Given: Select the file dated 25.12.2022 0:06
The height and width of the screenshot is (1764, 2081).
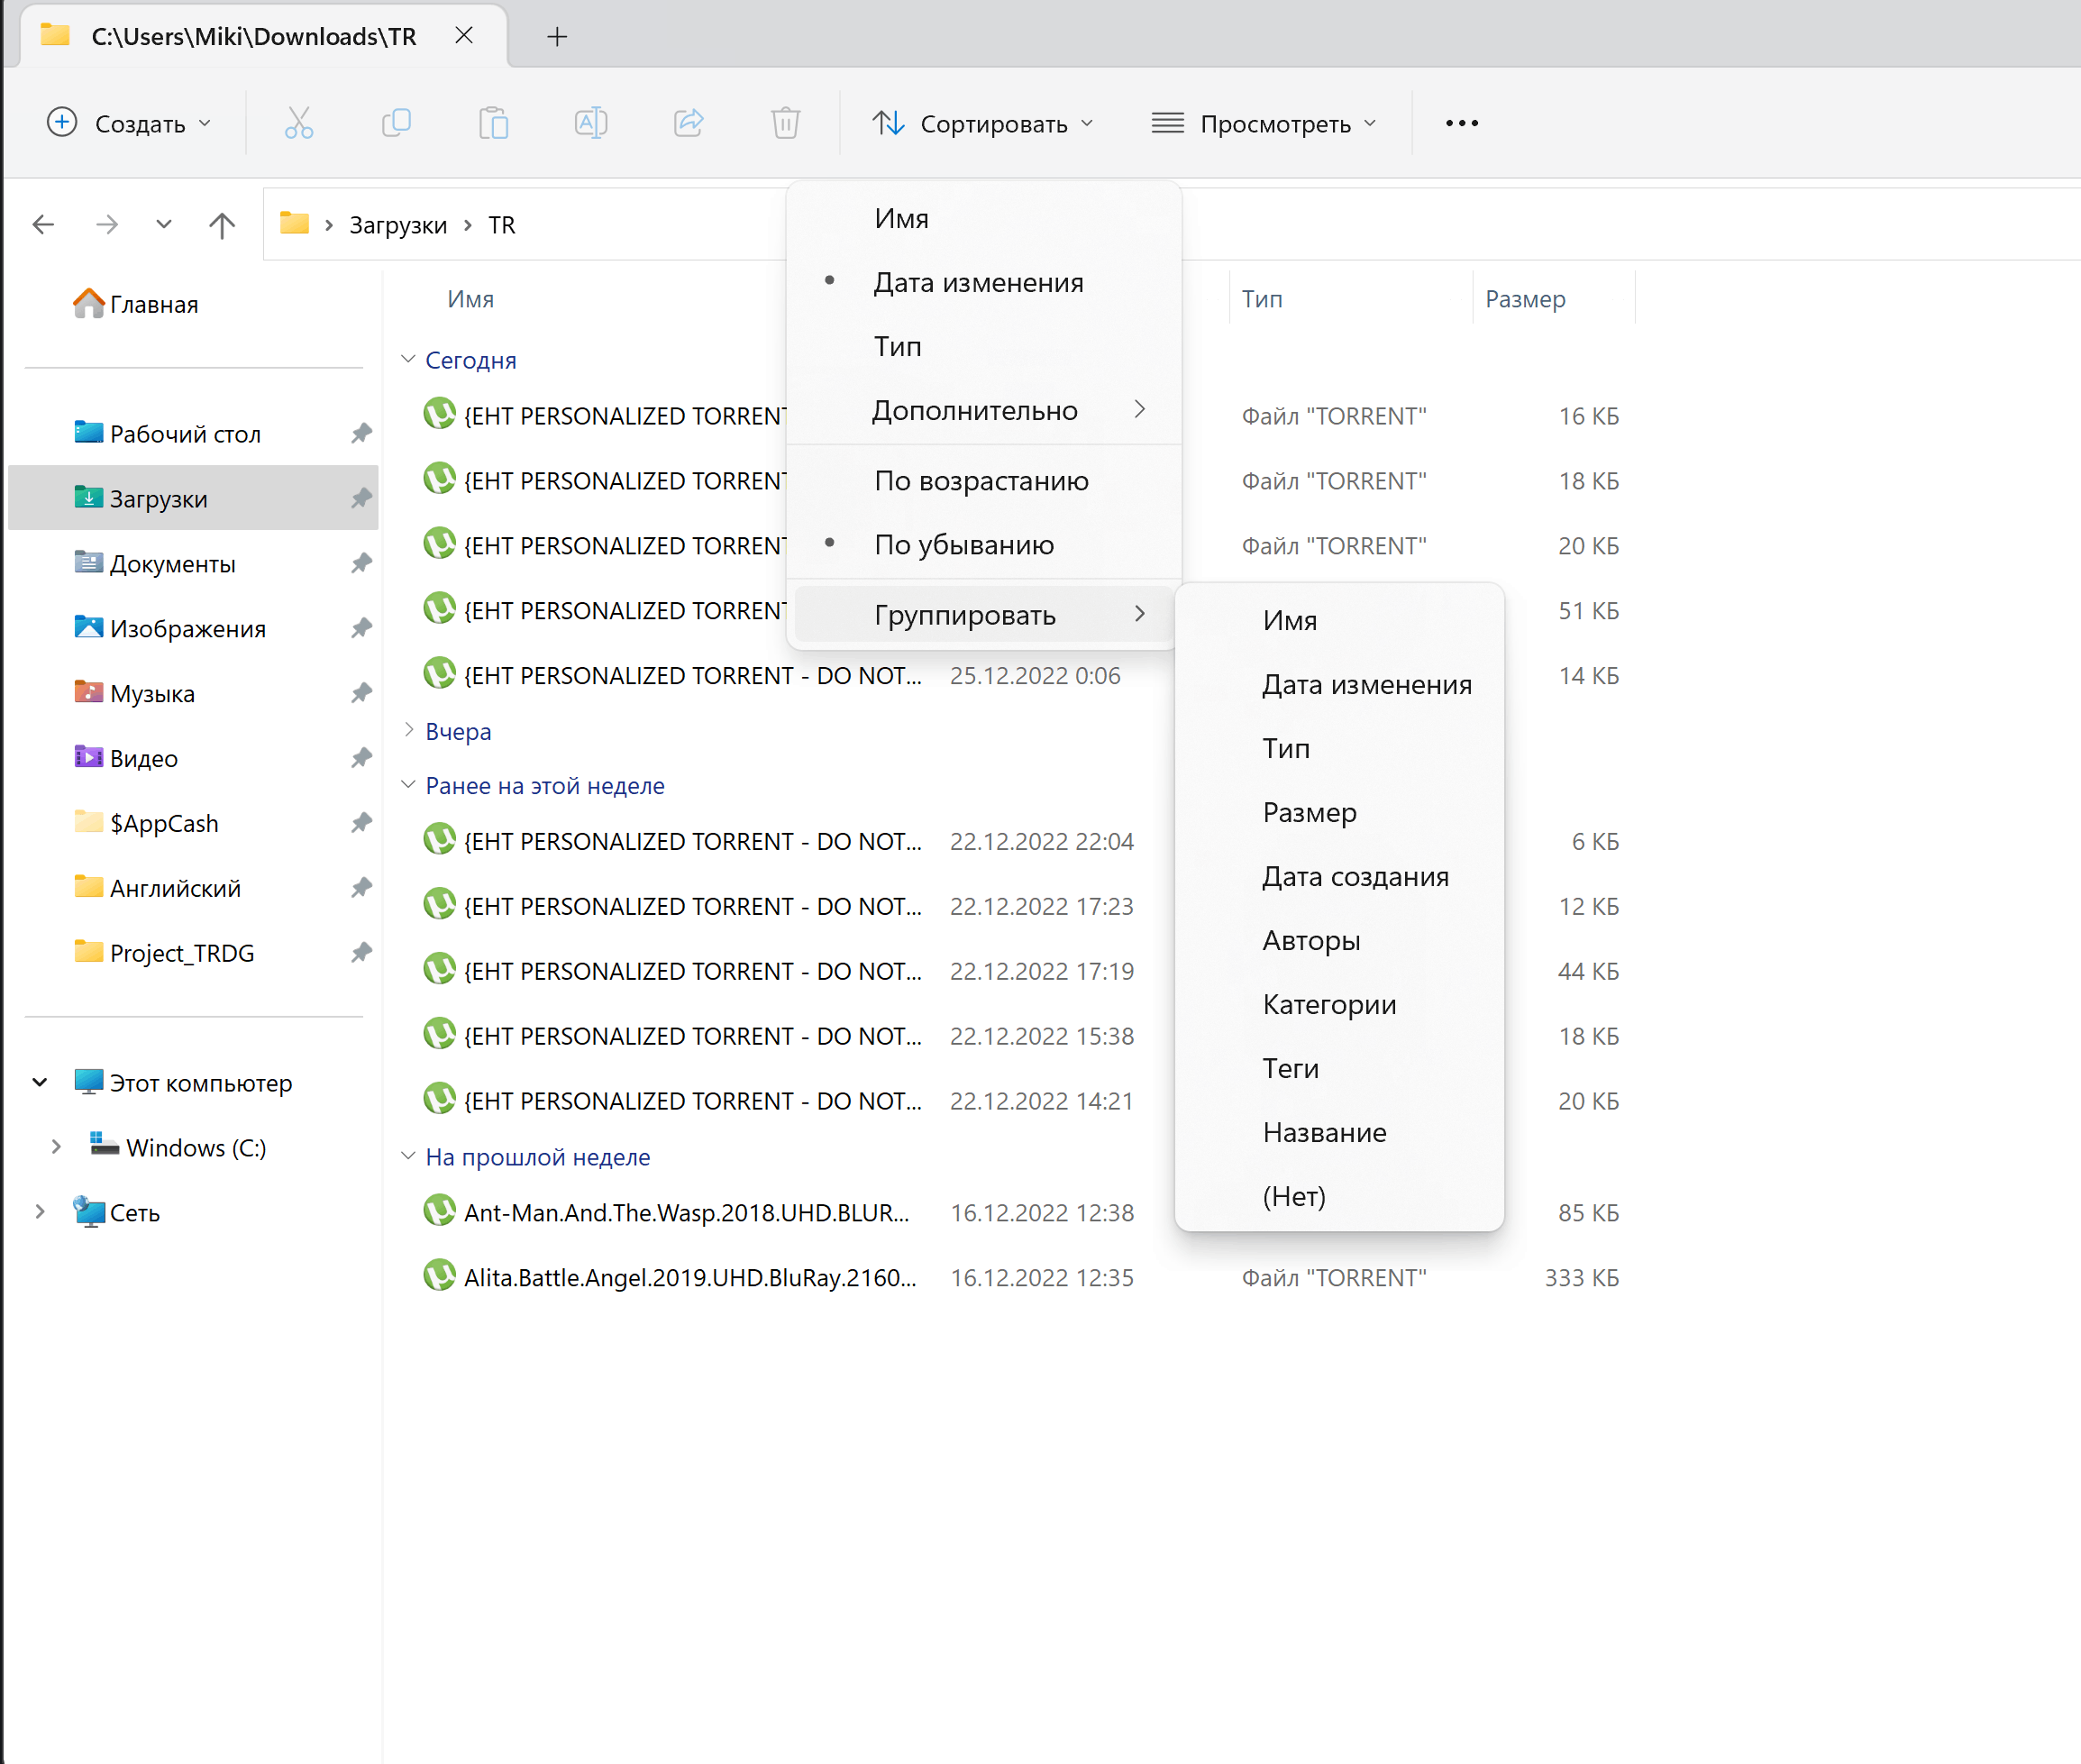Looking at the screenshot, I should click(x=1020, y=675).
